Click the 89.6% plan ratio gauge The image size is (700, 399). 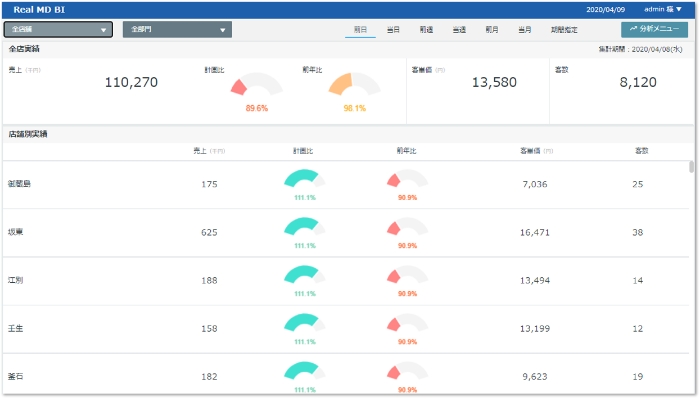(257, 85)
